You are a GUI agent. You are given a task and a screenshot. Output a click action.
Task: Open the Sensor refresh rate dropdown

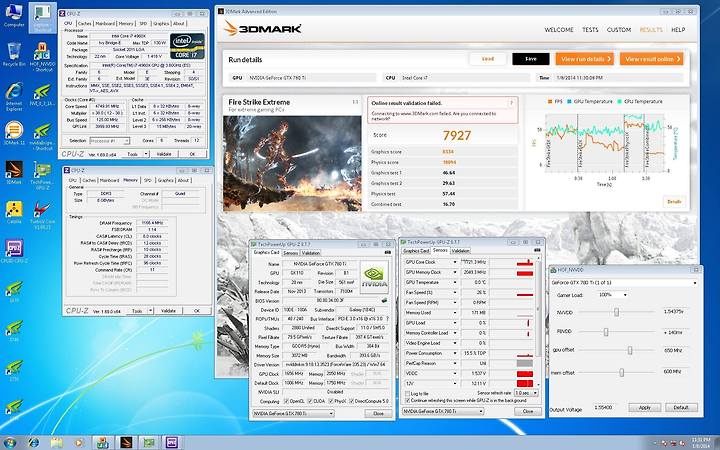[x=526, y=394]
